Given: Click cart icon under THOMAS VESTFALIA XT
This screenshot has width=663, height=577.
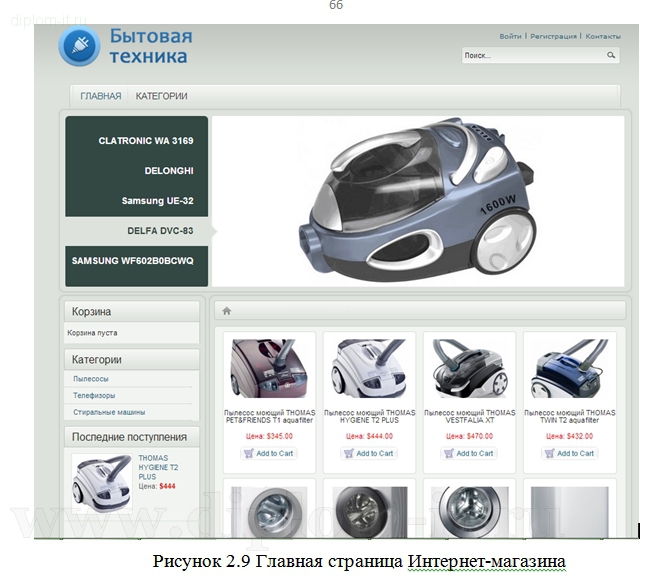Looking at the screenshot, I should tap(449, 453).
